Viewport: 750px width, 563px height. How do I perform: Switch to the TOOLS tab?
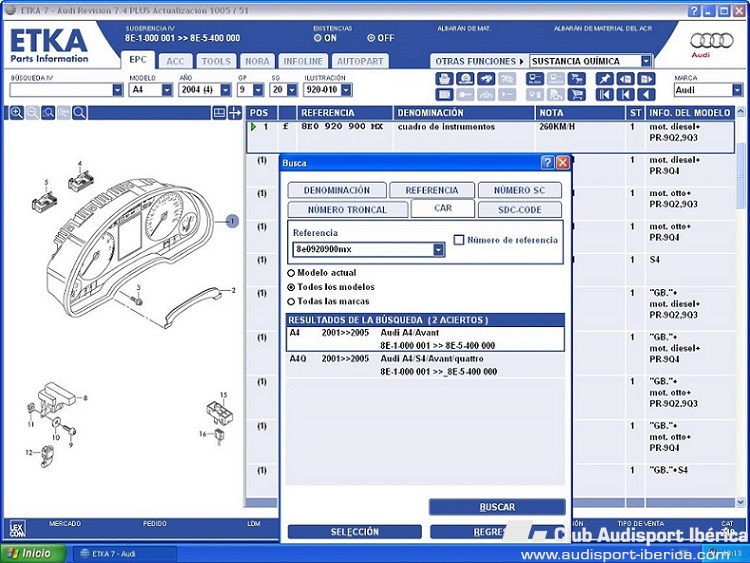(x=216, y=61)
